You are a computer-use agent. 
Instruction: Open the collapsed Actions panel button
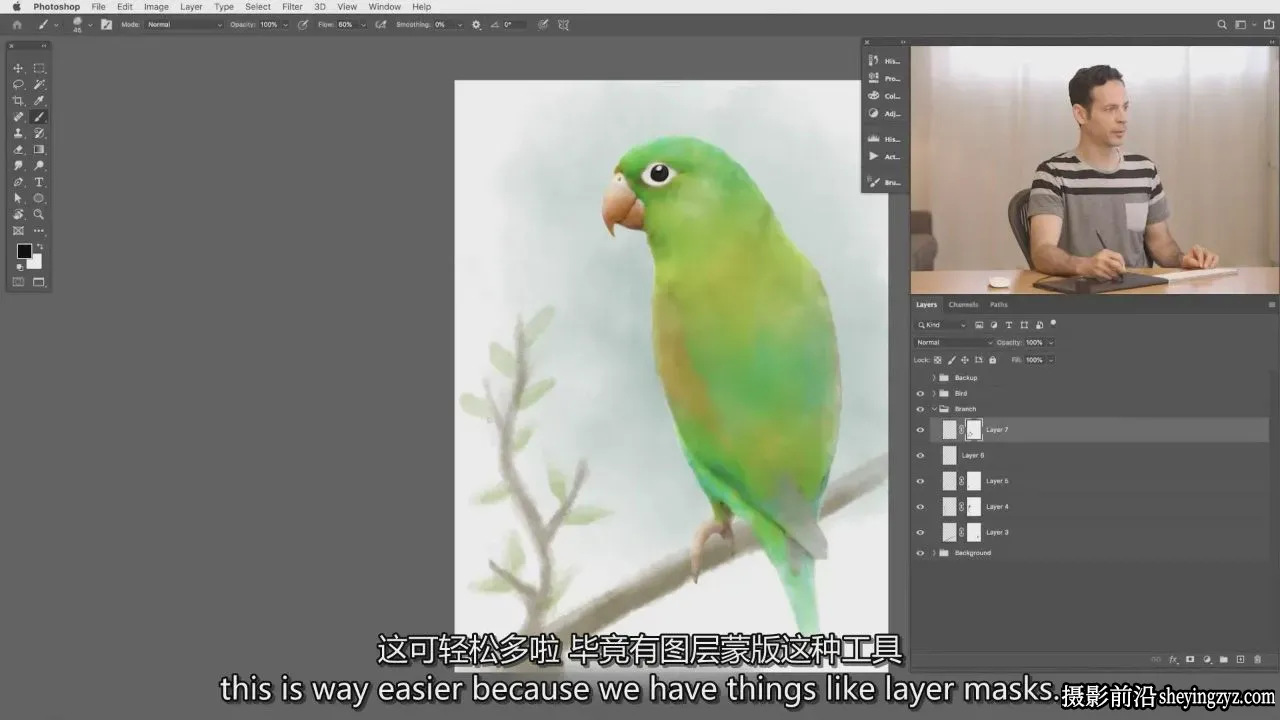pyautogui.click(x=884, y=157)
